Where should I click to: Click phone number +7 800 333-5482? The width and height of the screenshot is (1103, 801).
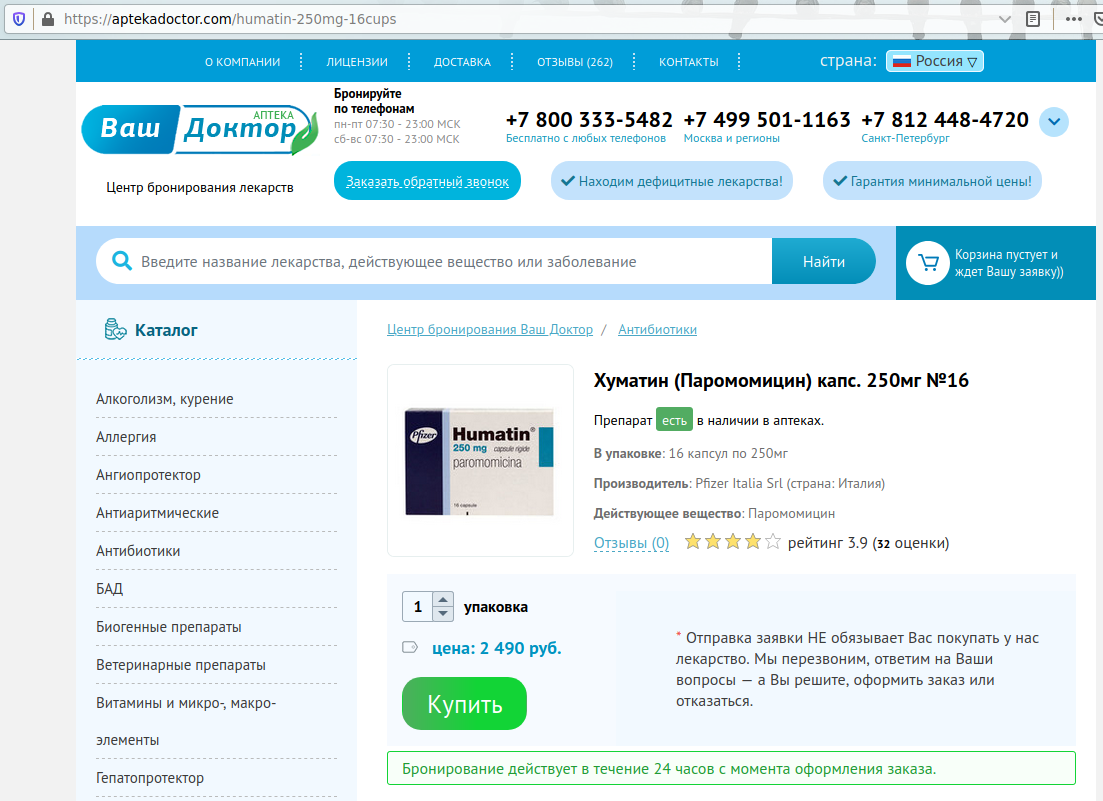[x=589, y=120]
